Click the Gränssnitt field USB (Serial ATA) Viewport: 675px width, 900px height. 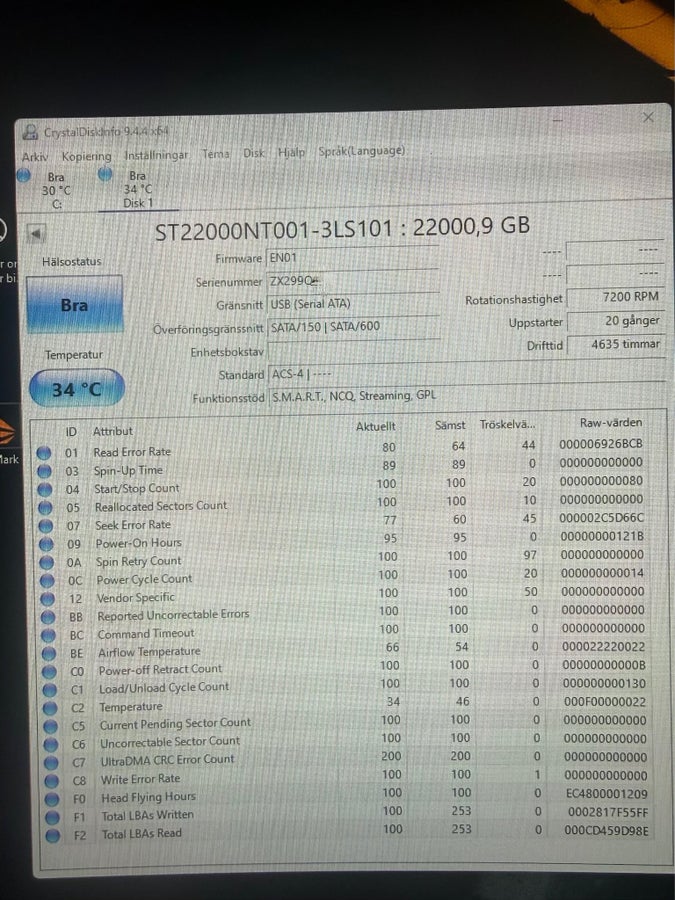point(353,304)
